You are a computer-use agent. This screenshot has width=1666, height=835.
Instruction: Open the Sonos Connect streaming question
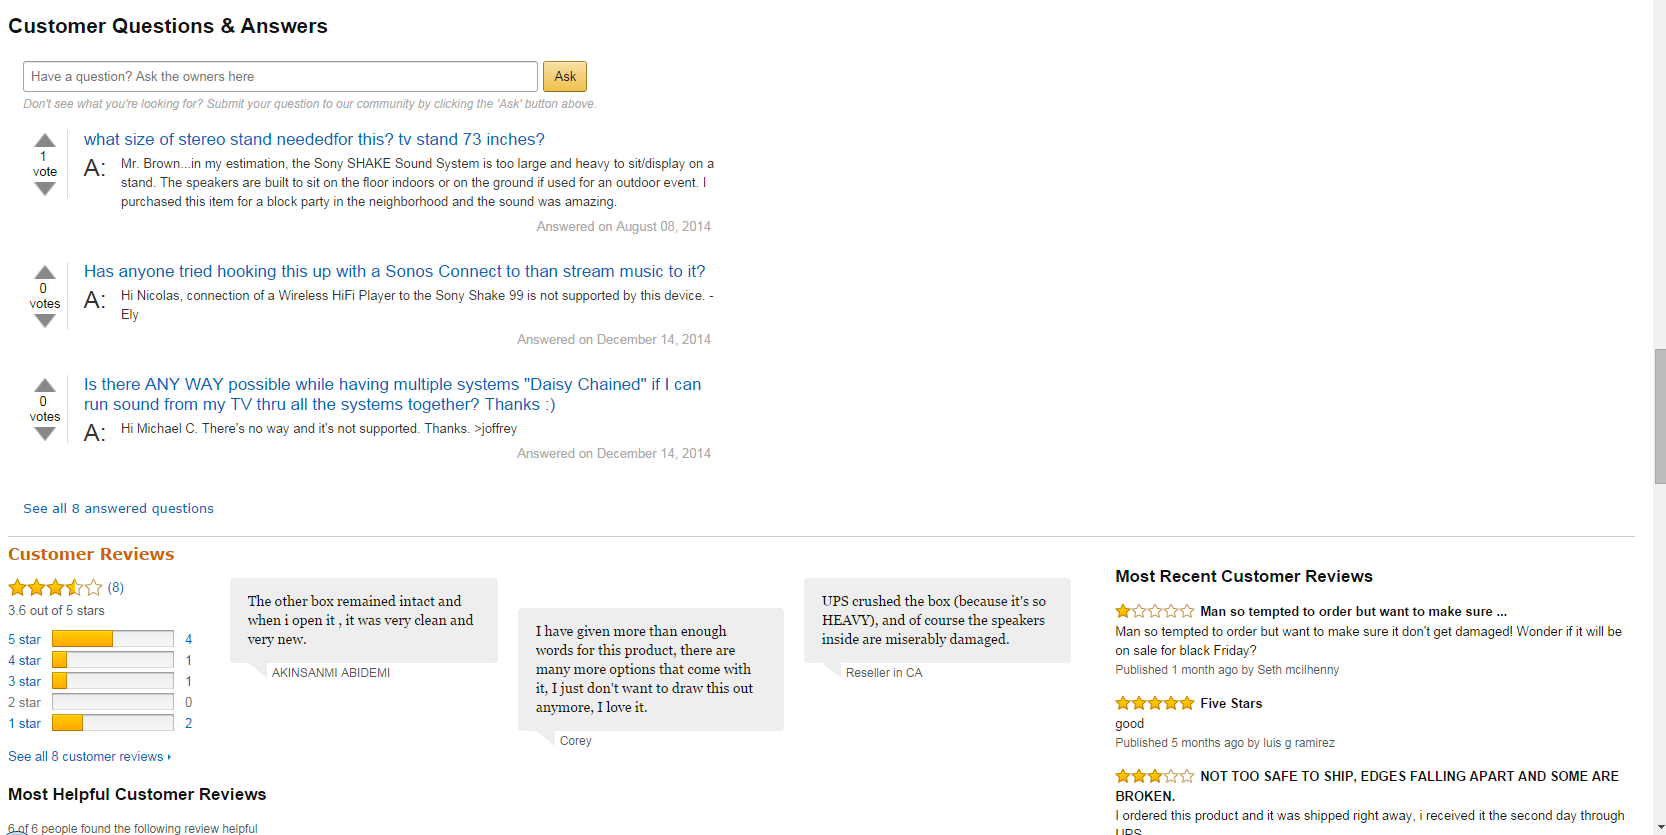[394, 271]
